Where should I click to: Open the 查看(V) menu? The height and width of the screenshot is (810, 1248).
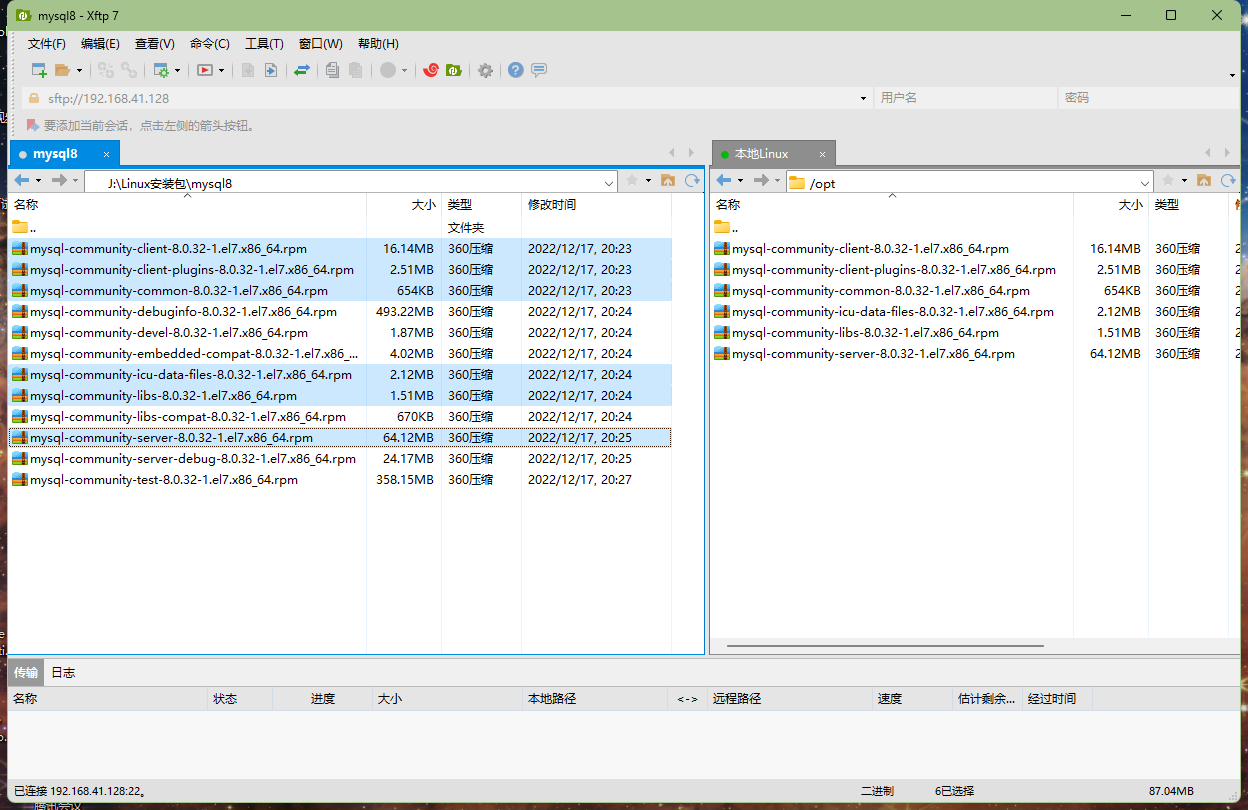[x=155, y=44]
